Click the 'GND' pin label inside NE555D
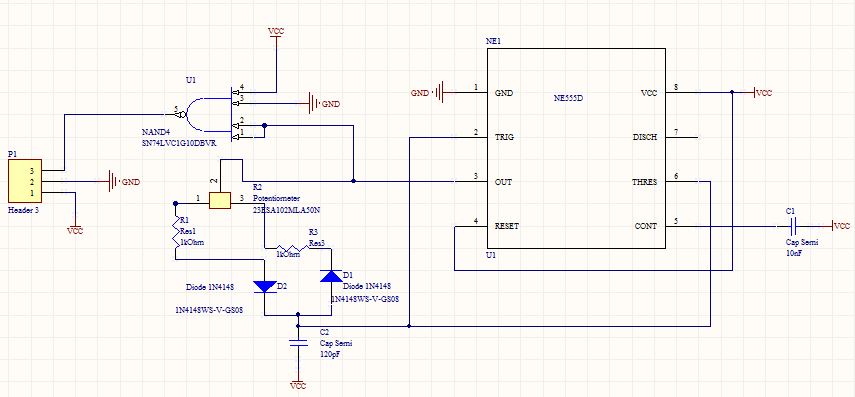 [503, 93]
